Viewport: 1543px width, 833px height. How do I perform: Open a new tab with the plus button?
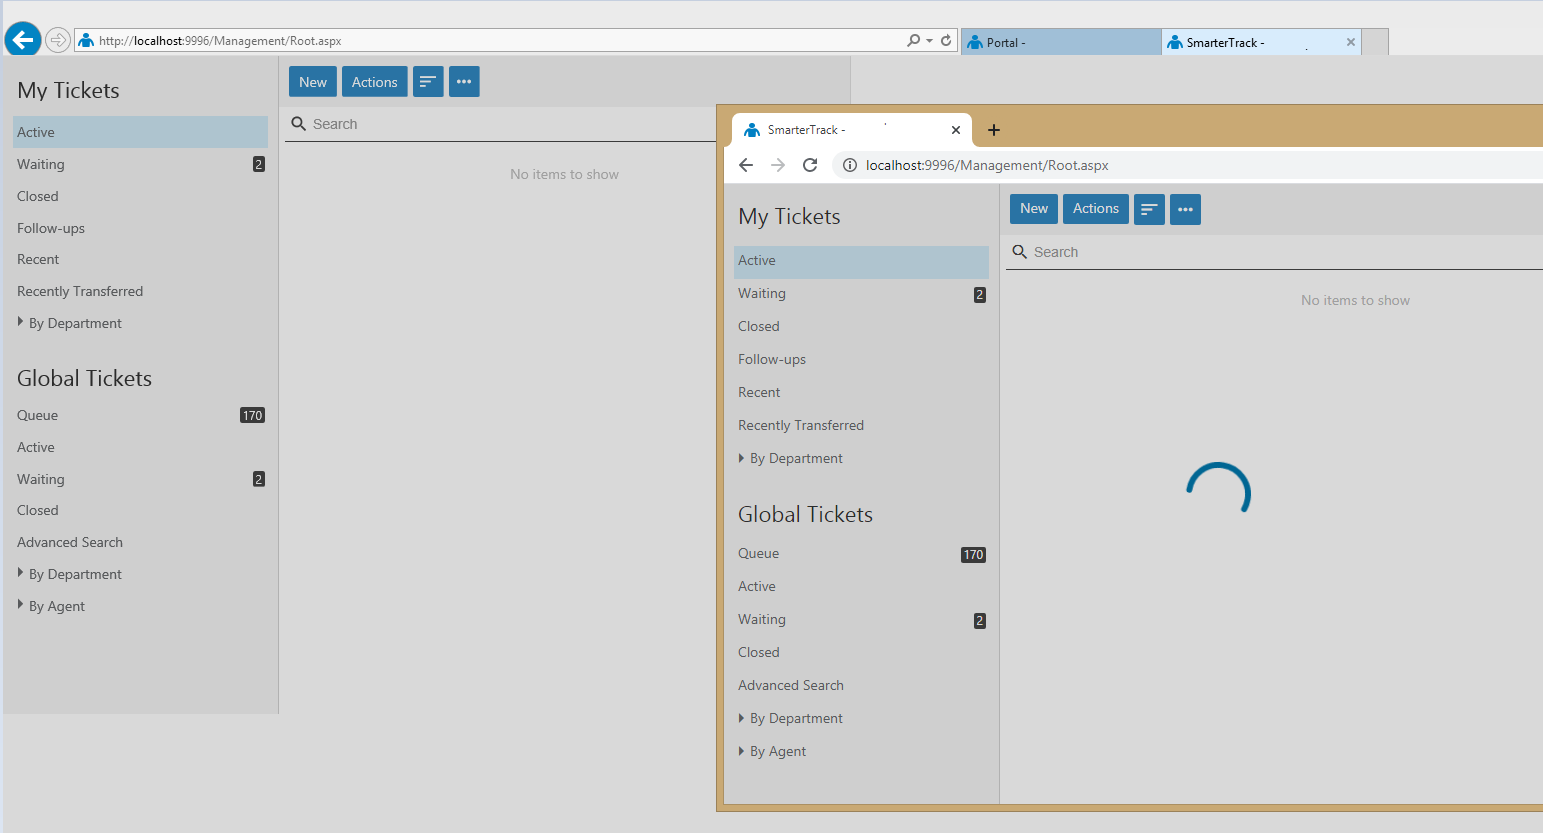[994, 130]
